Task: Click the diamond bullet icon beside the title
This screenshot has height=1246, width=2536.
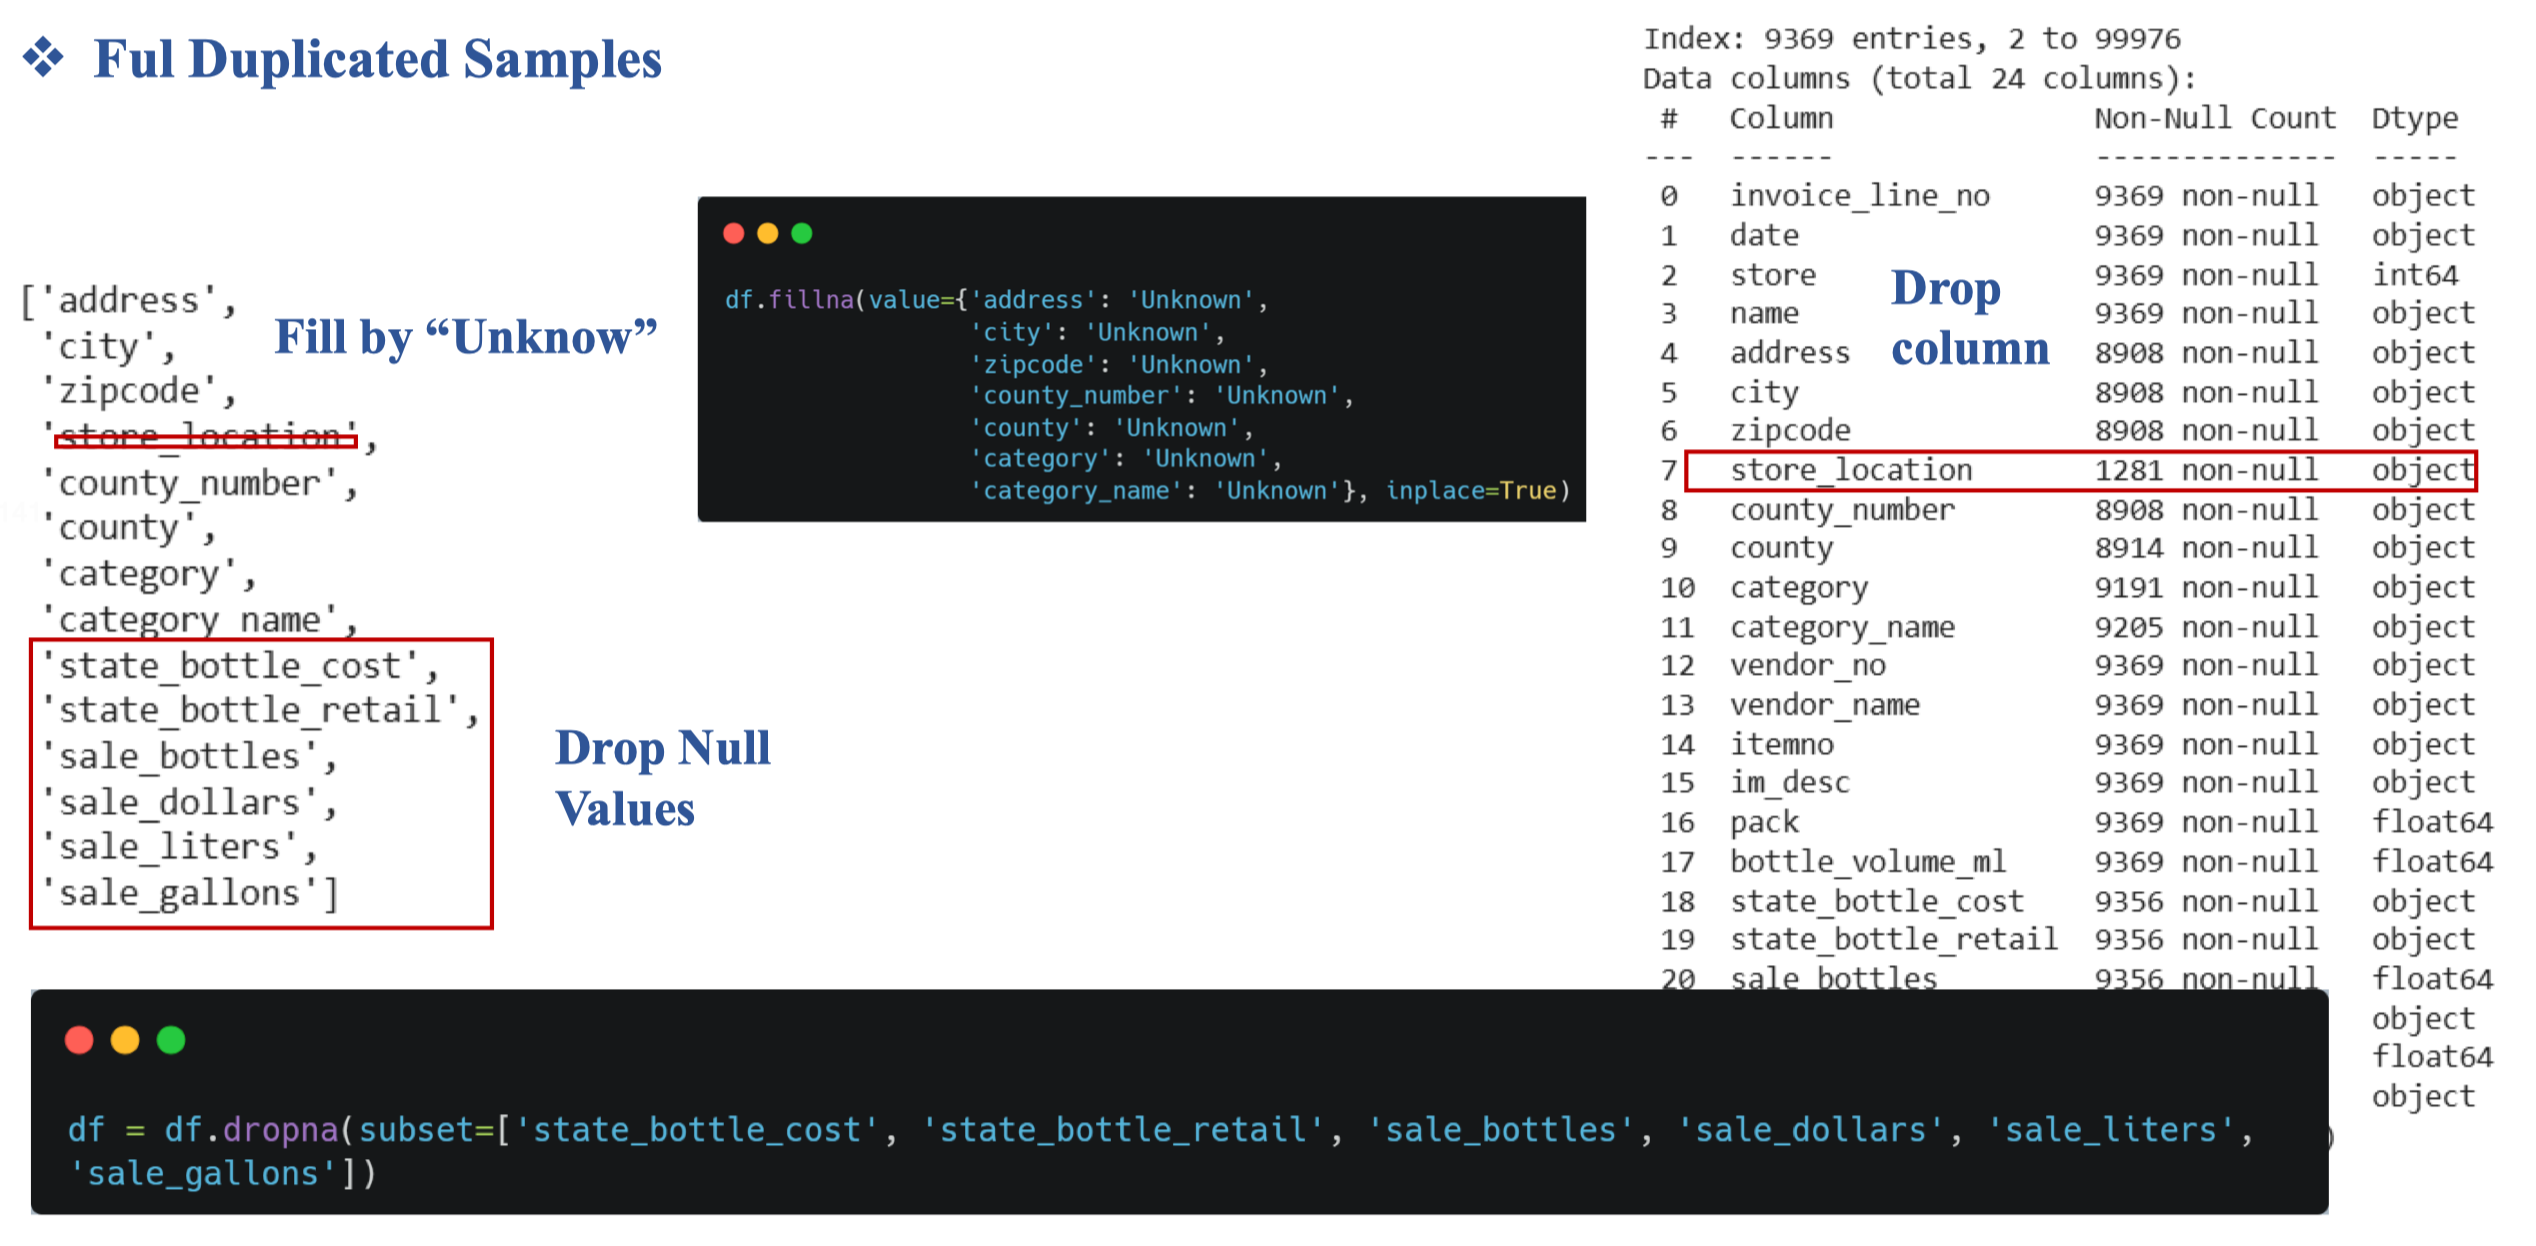Action: [x=44, y=57]
